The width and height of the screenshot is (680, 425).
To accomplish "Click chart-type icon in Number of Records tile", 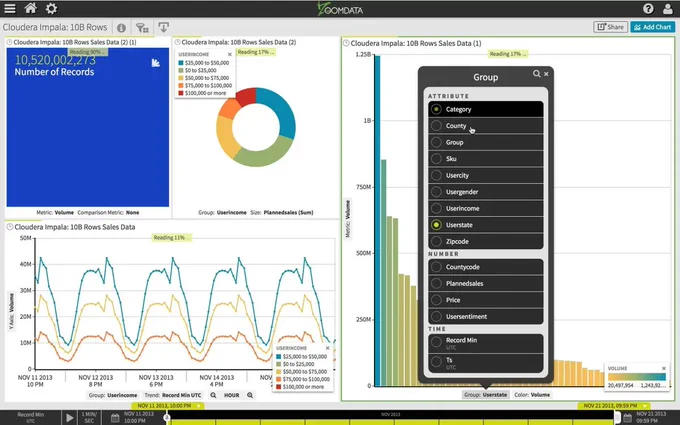I will coord(156,63).
